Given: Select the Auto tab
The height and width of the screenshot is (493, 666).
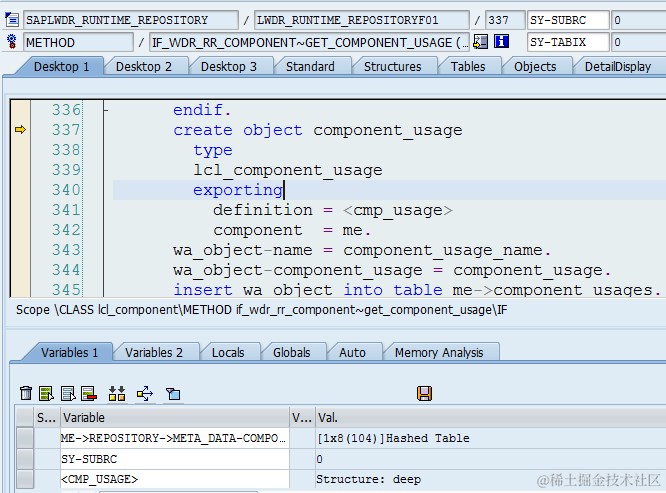Looking at the screenshot, I should pyautogui.click(x=353, y=352).
